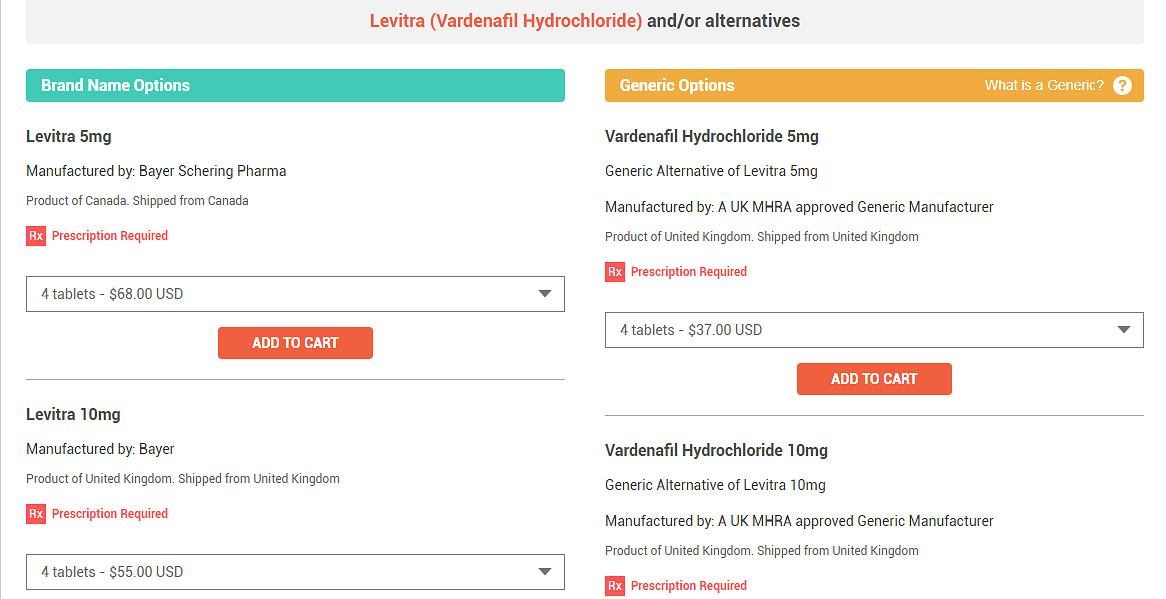Click the question mark help icon

tap(1122, 85)
